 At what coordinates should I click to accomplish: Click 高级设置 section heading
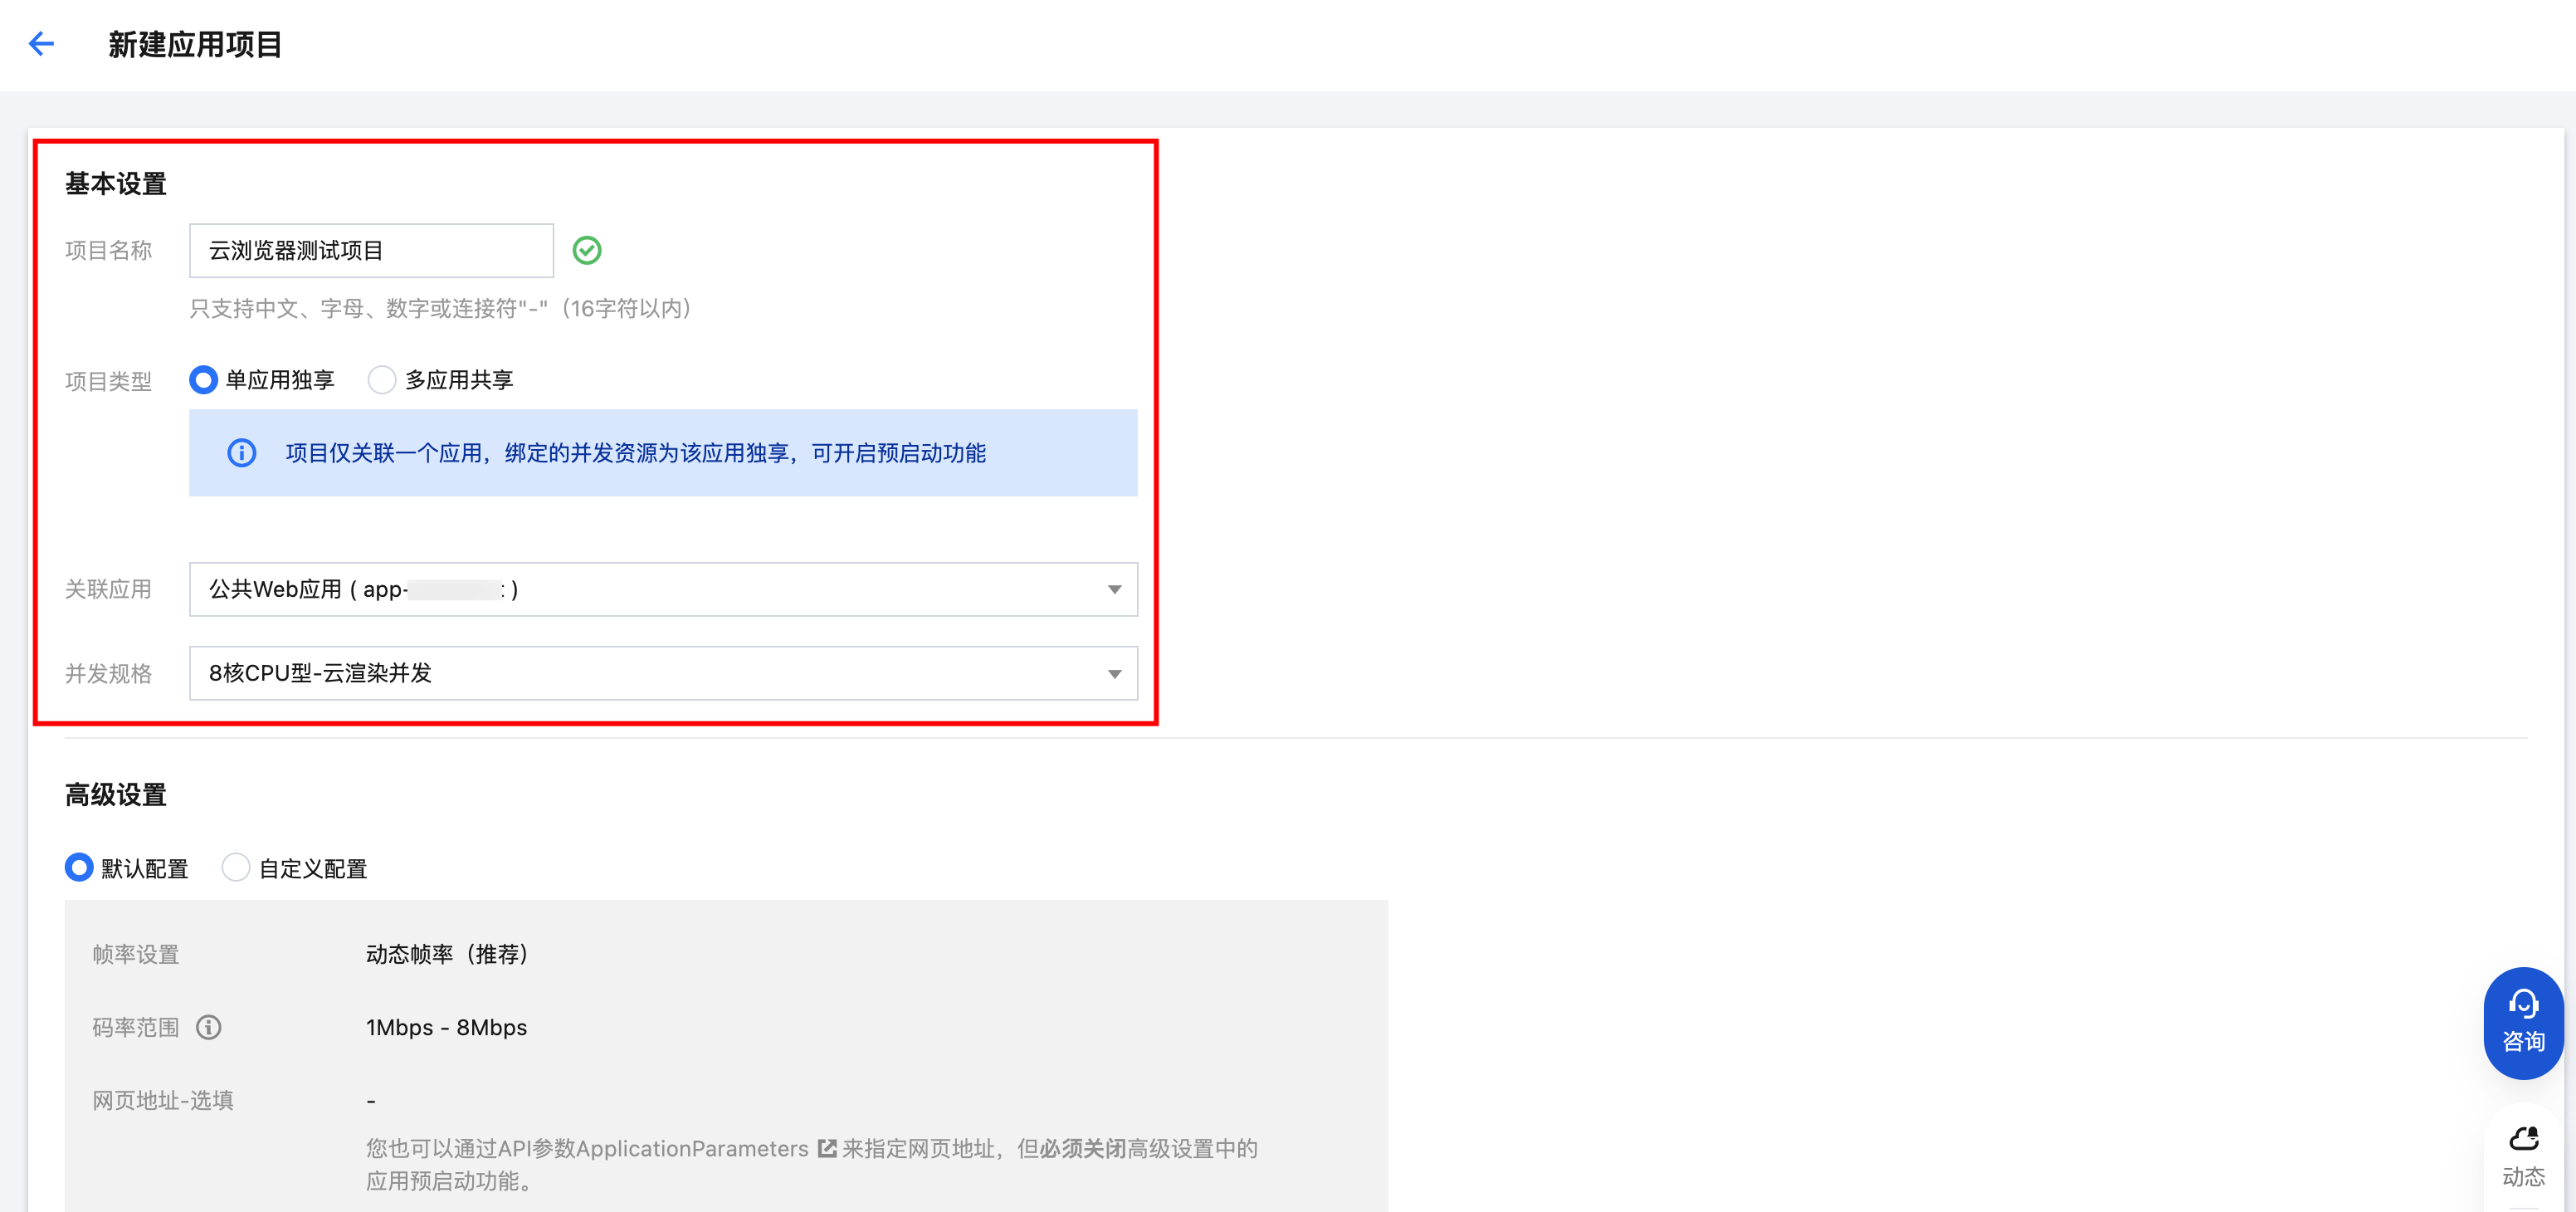click(x=116, y=795)
